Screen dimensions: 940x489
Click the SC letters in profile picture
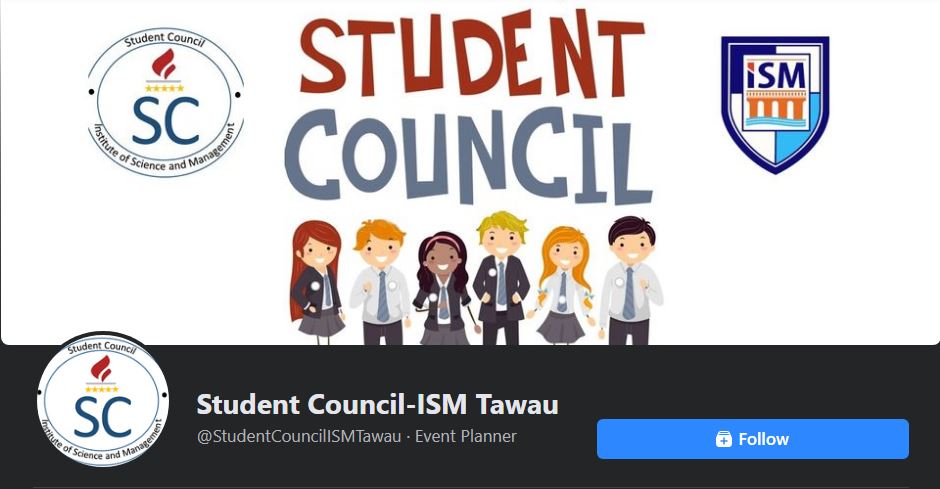(x=103, y=416)
